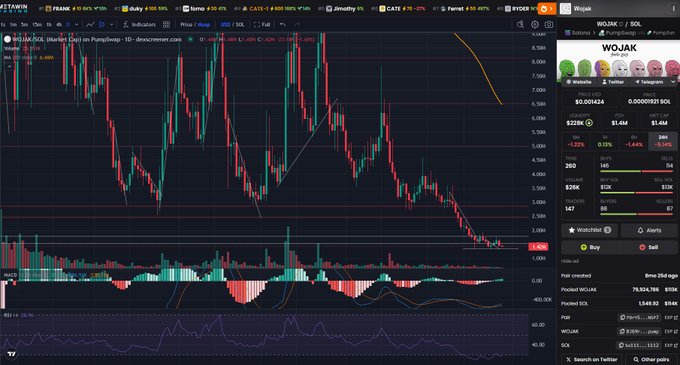This screenshot has height=365, width=680.
Task: Open the token Twitter link
Action: [612, 82]
